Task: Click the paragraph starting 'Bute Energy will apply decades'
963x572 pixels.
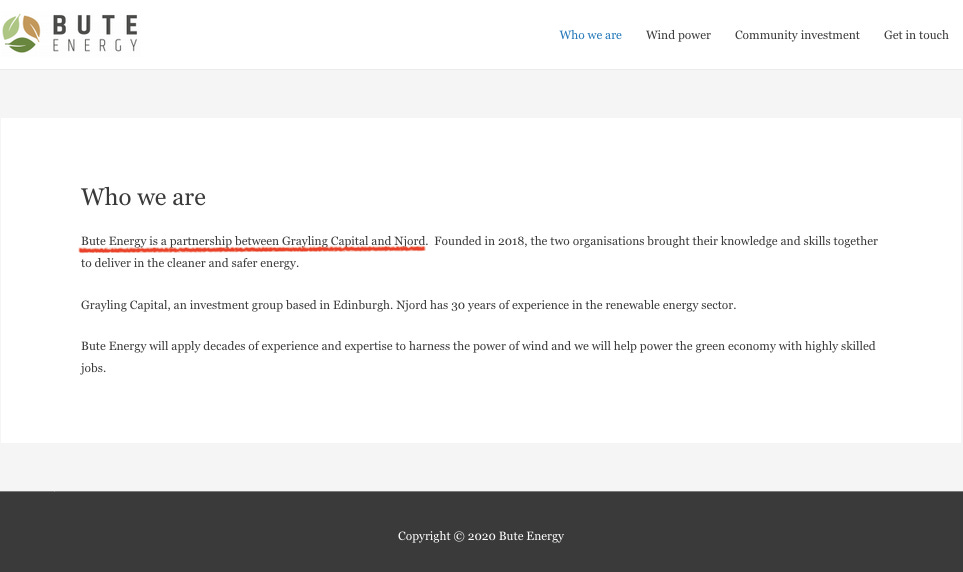Action: click(x=478, y=357)
